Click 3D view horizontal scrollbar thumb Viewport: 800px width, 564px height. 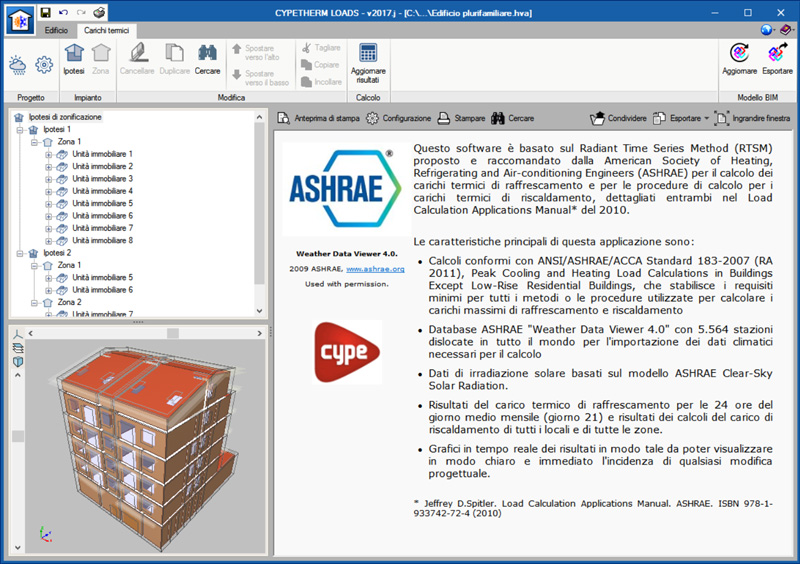pos(173,333)
